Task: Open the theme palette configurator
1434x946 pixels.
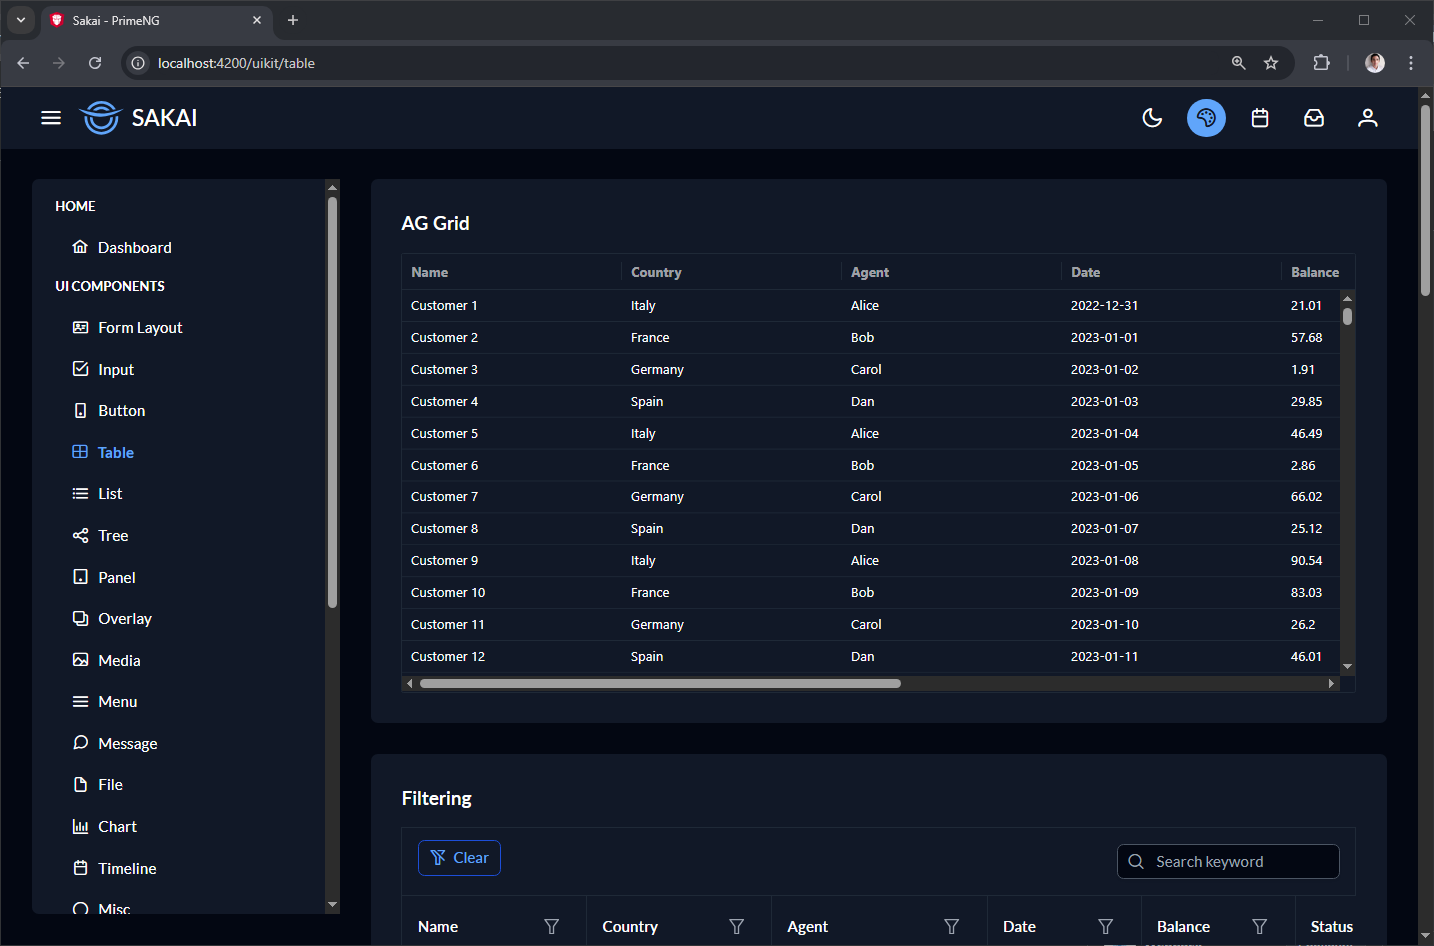Action: 1206,118
